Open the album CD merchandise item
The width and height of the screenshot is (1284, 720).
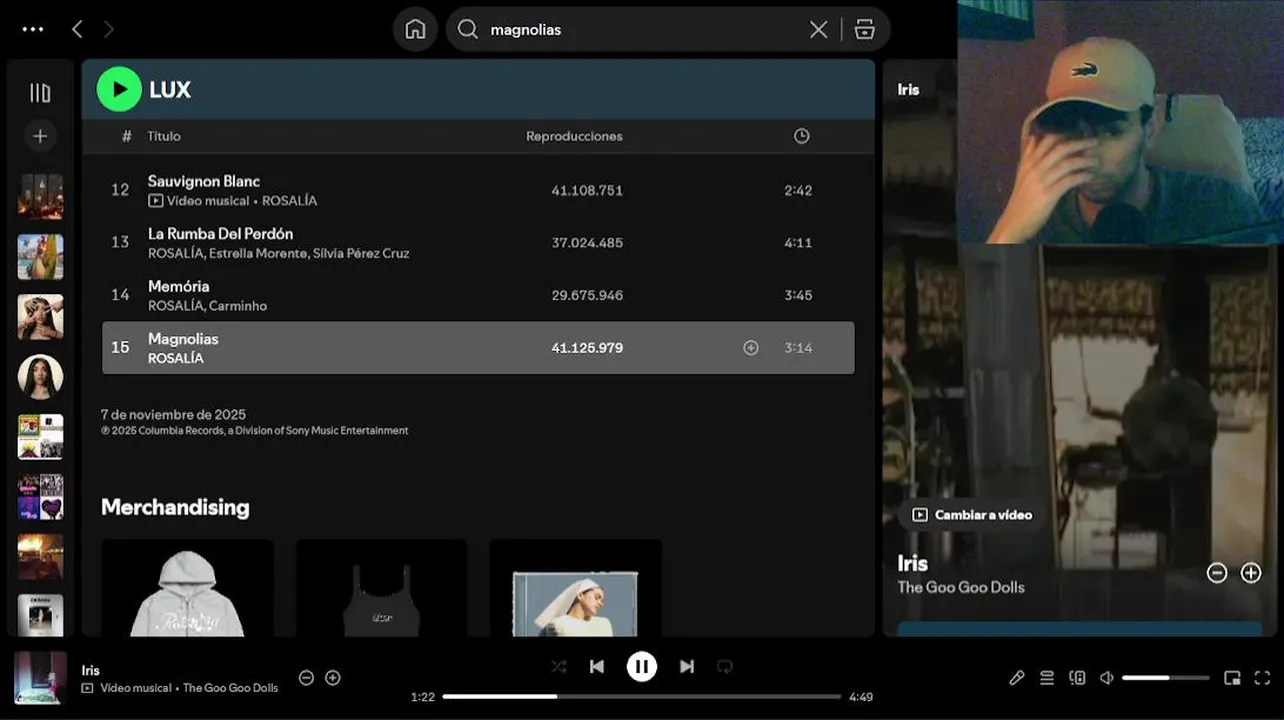[575, 588]
